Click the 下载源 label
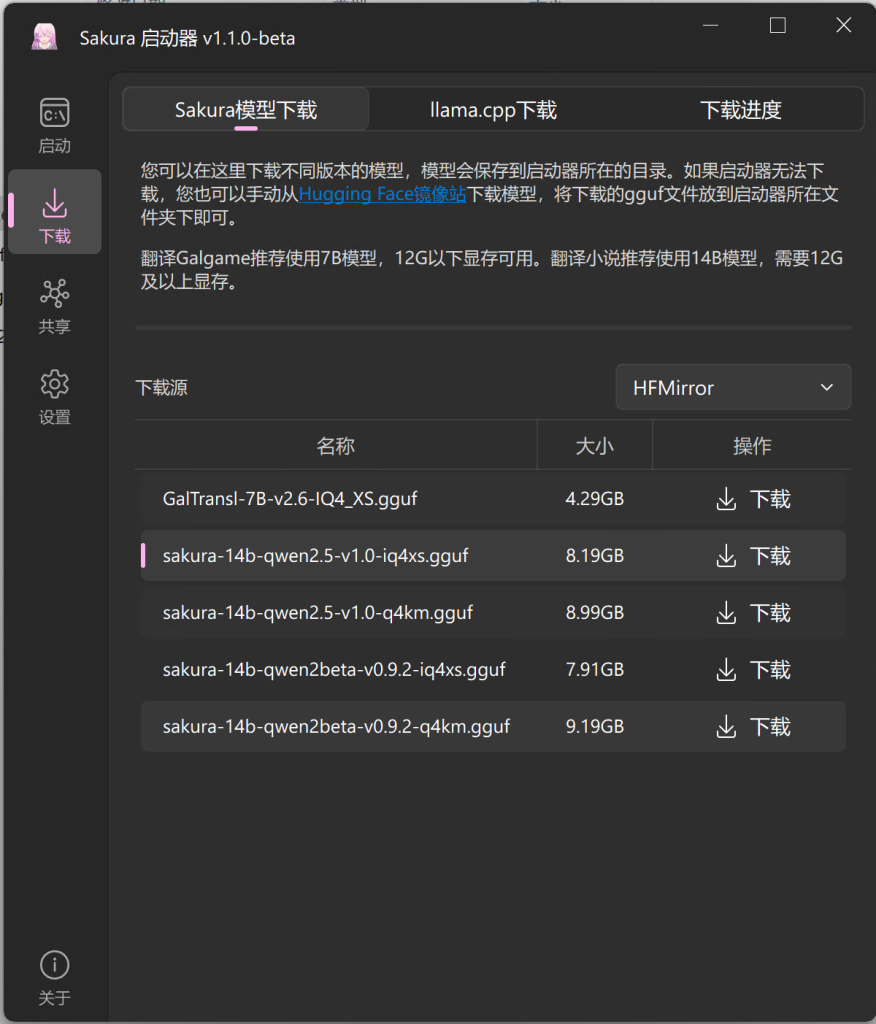876x1024 pixels. pos(161,388)
